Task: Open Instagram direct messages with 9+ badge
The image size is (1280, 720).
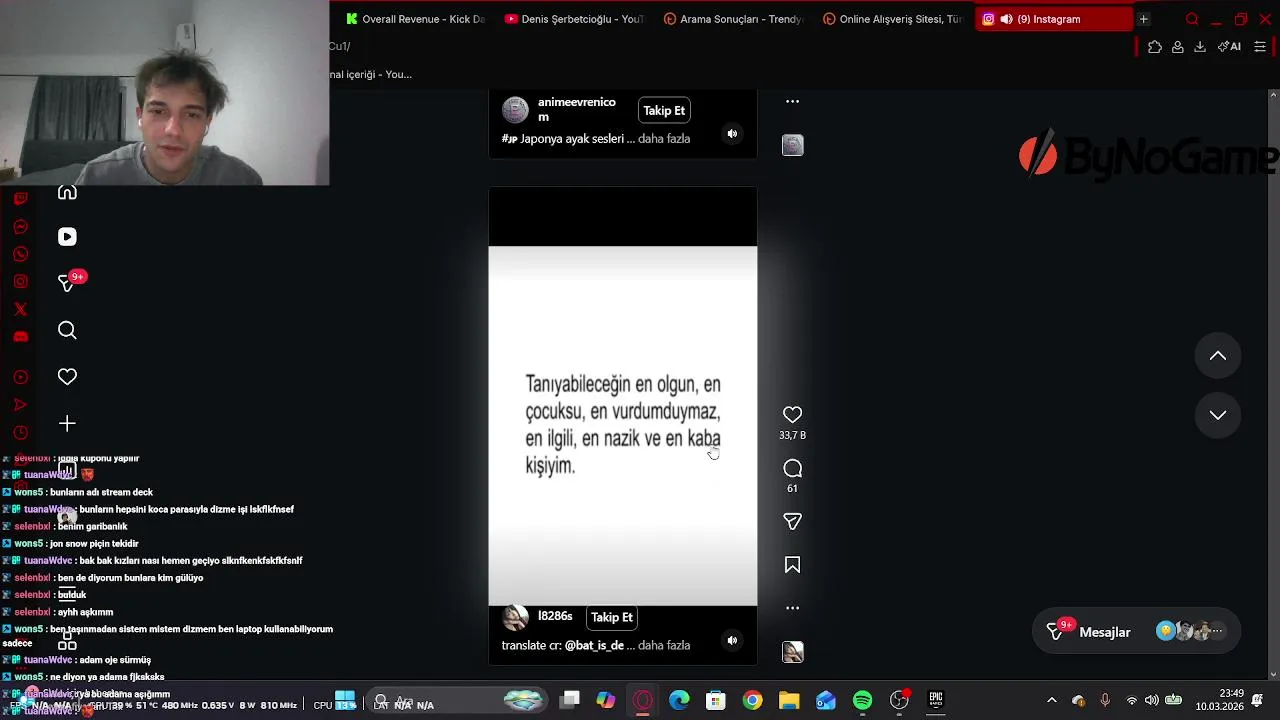Action: 67,283
